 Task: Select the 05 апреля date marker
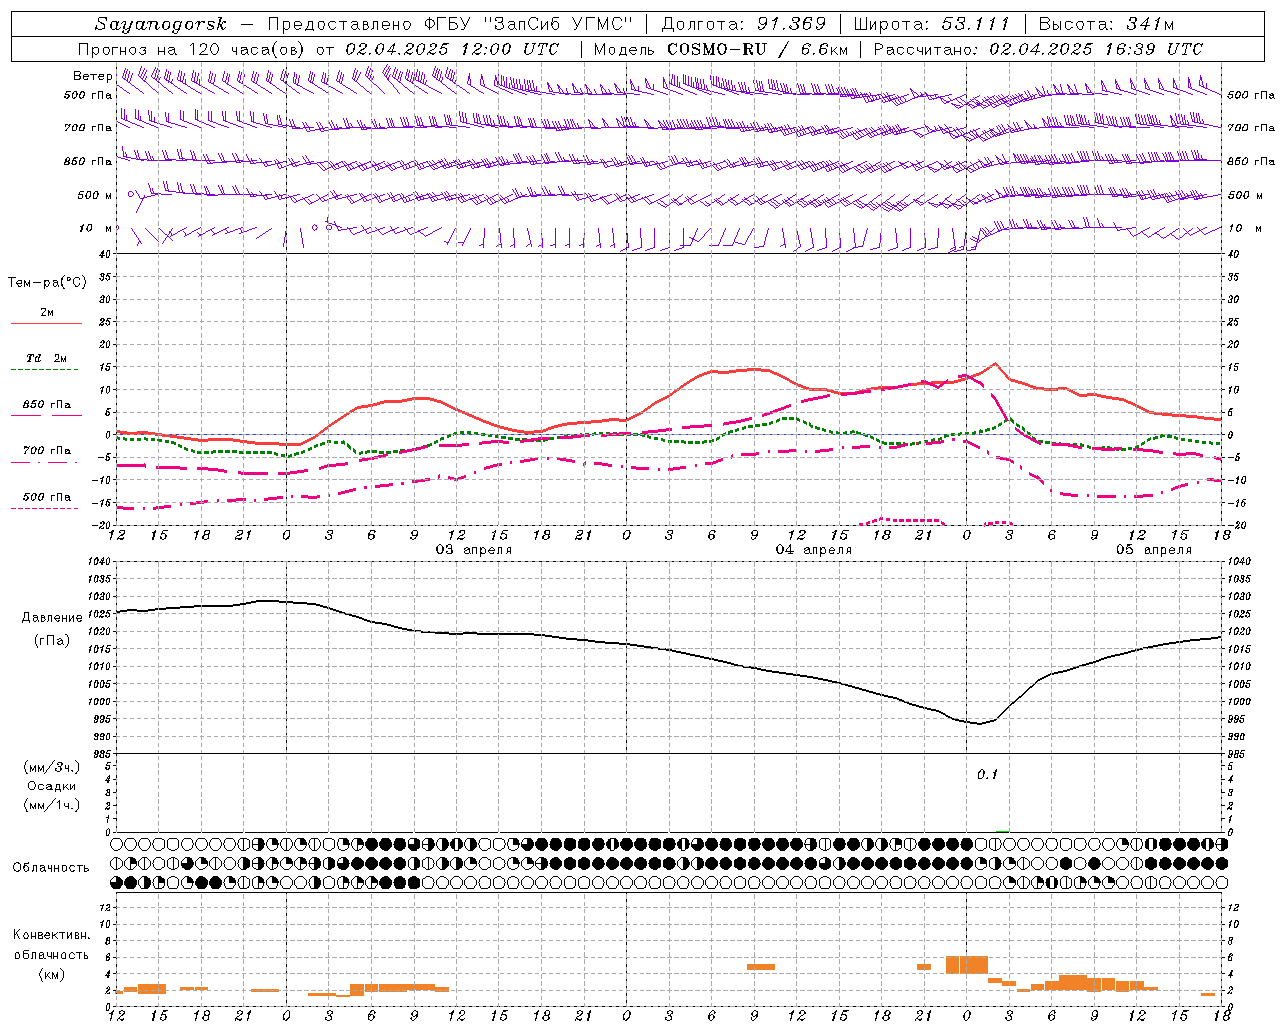1154,550
